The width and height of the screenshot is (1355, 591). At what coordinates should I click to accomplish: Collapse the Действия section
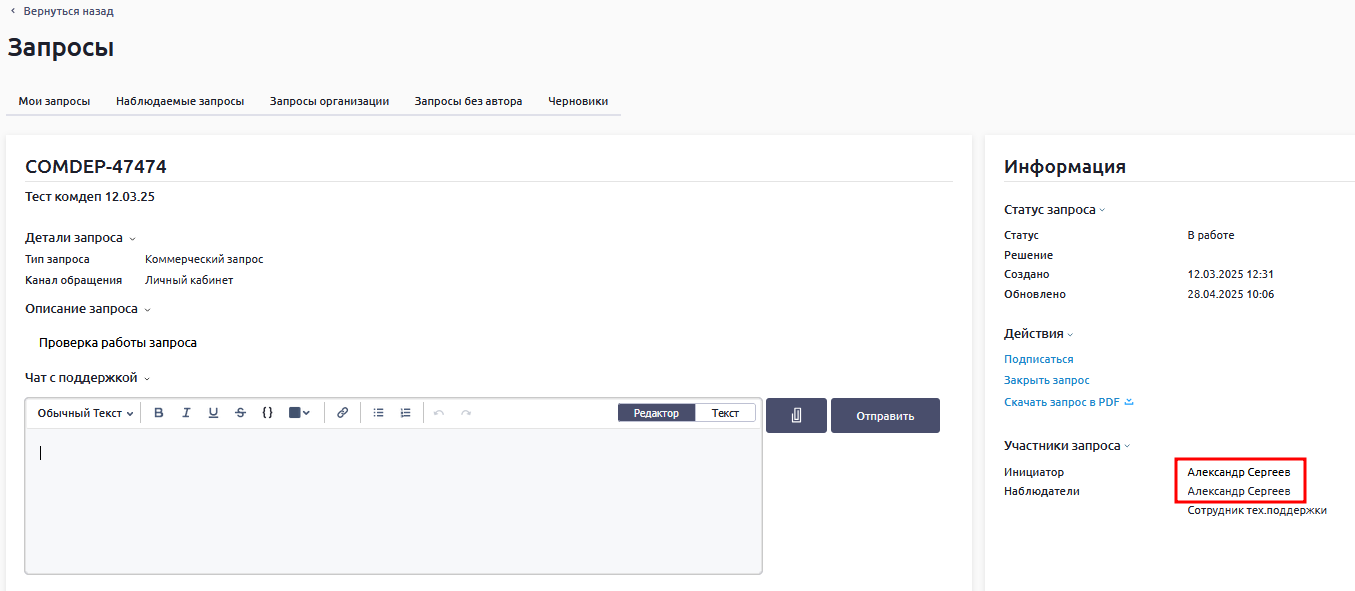click(1038, 334)
